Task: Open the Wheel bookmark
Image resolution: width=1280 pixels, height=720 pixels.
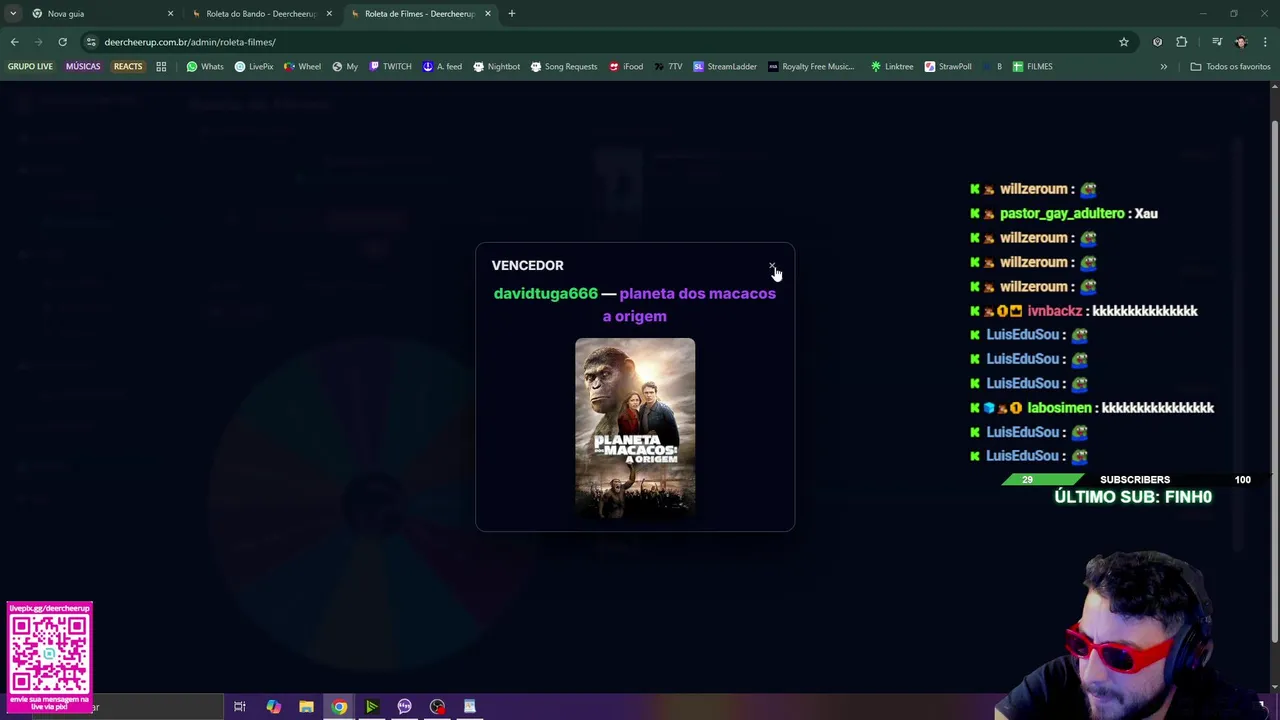Action: pyautogui.click(x=302, y=67)
